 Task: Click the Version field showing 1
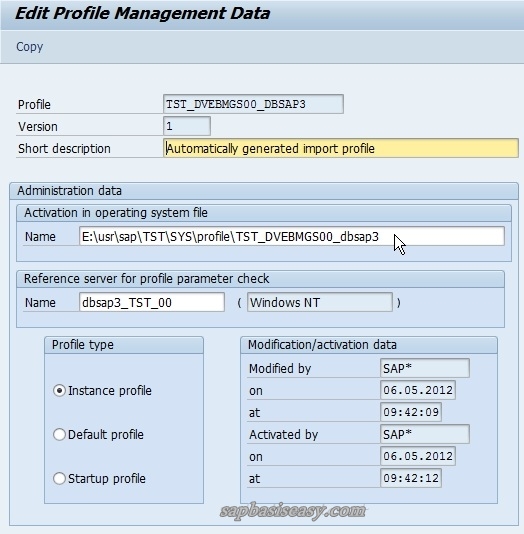187,126
